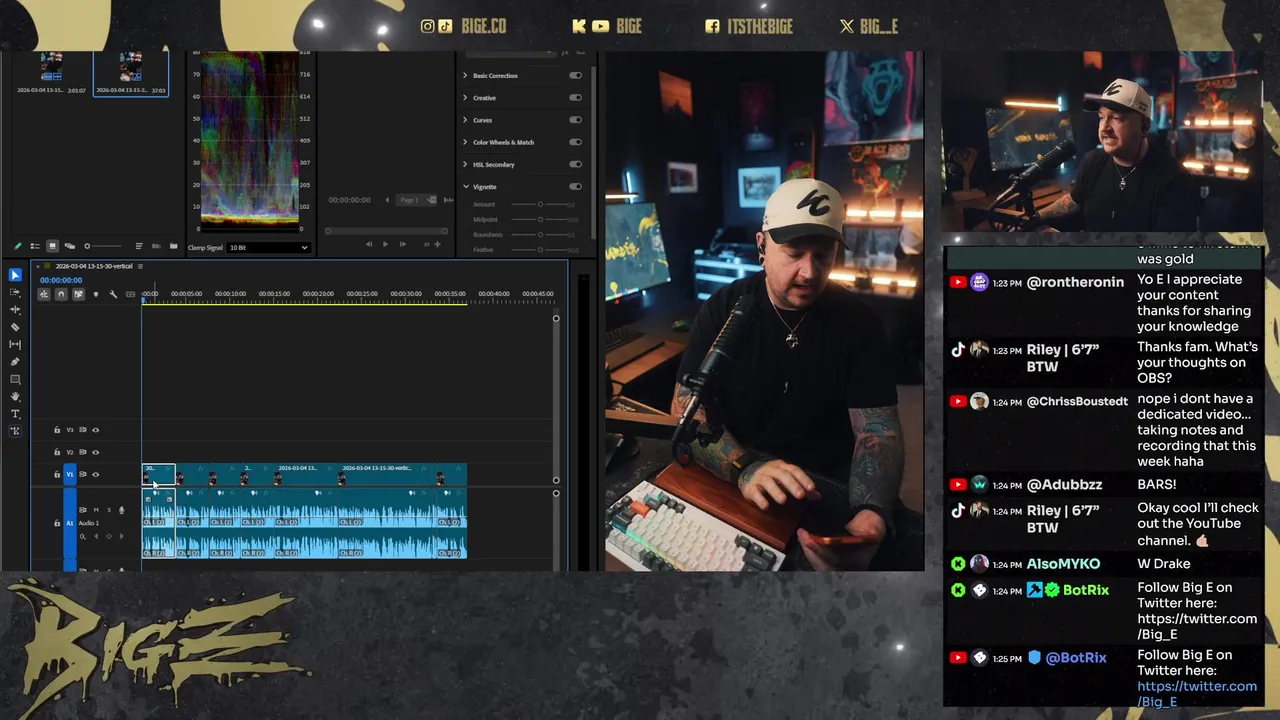Click the closed captions CC icon
1280x720 pixels.
[131, 294]
